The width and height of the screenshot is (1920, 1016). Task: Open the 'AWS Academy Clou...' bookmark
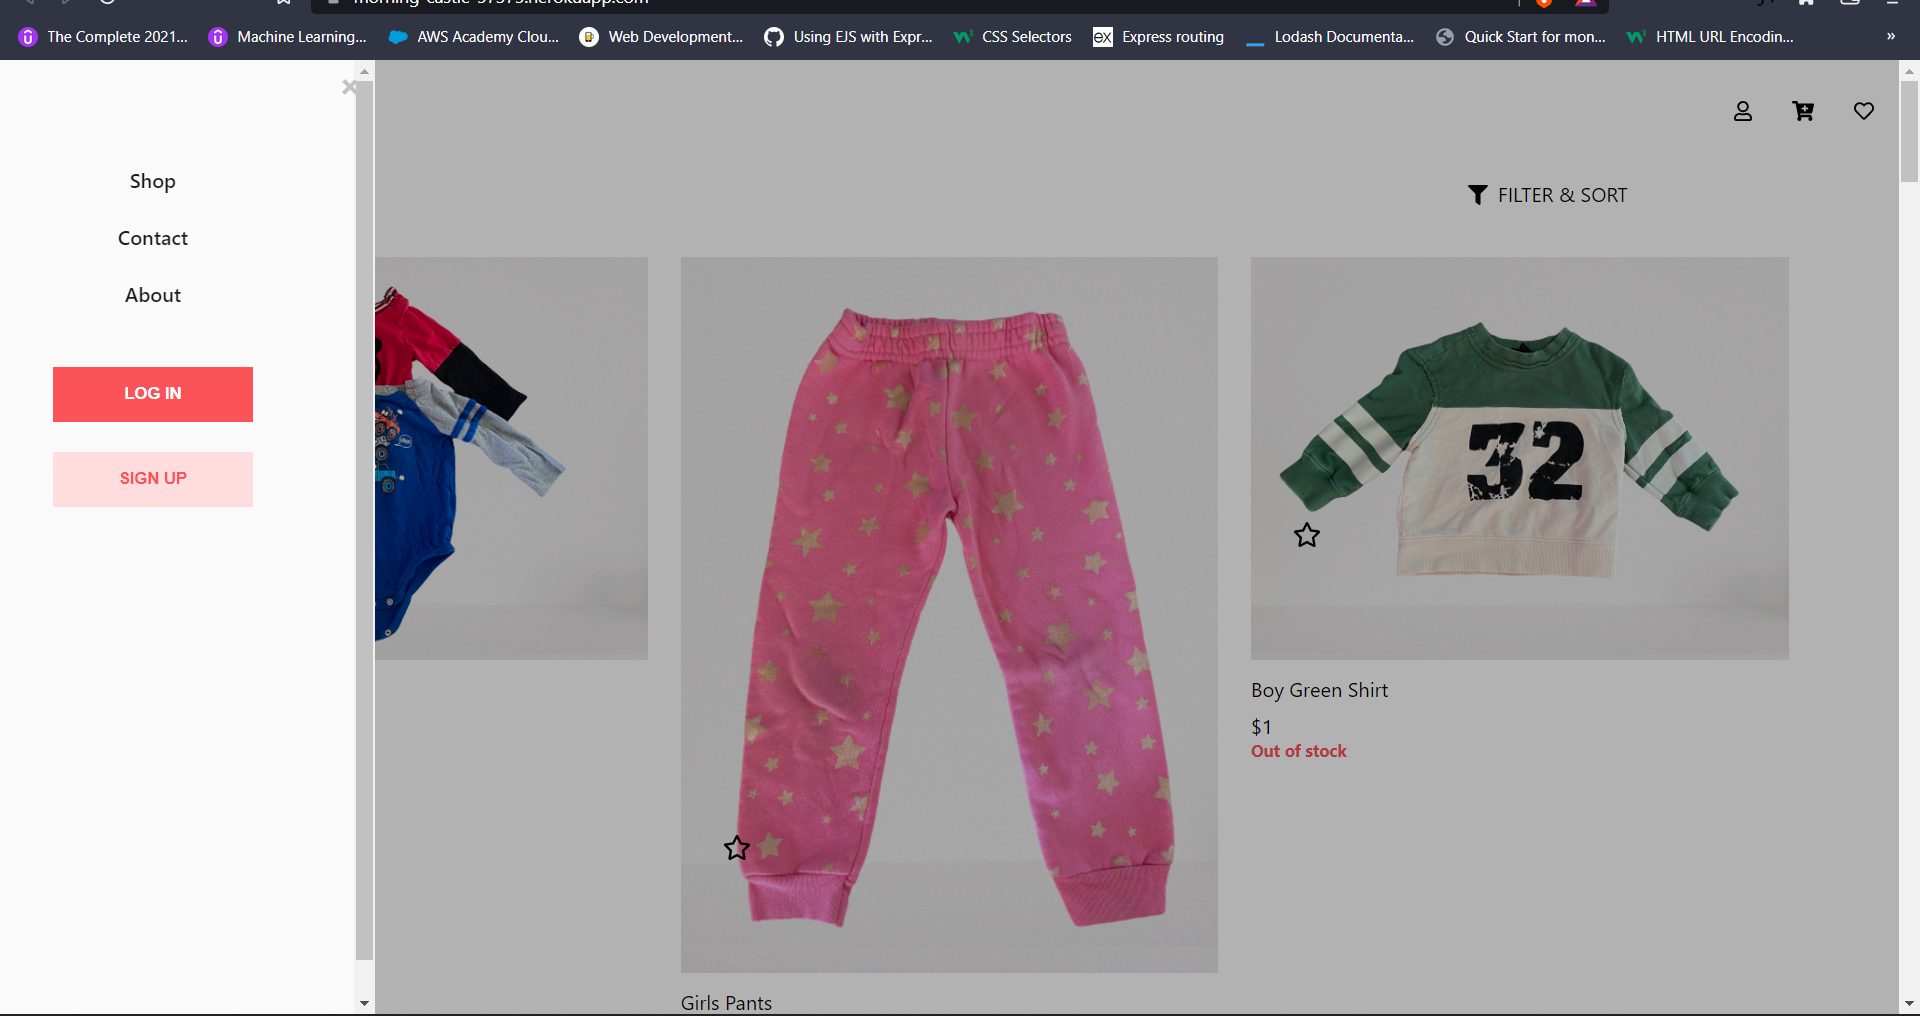pos(473,37)
